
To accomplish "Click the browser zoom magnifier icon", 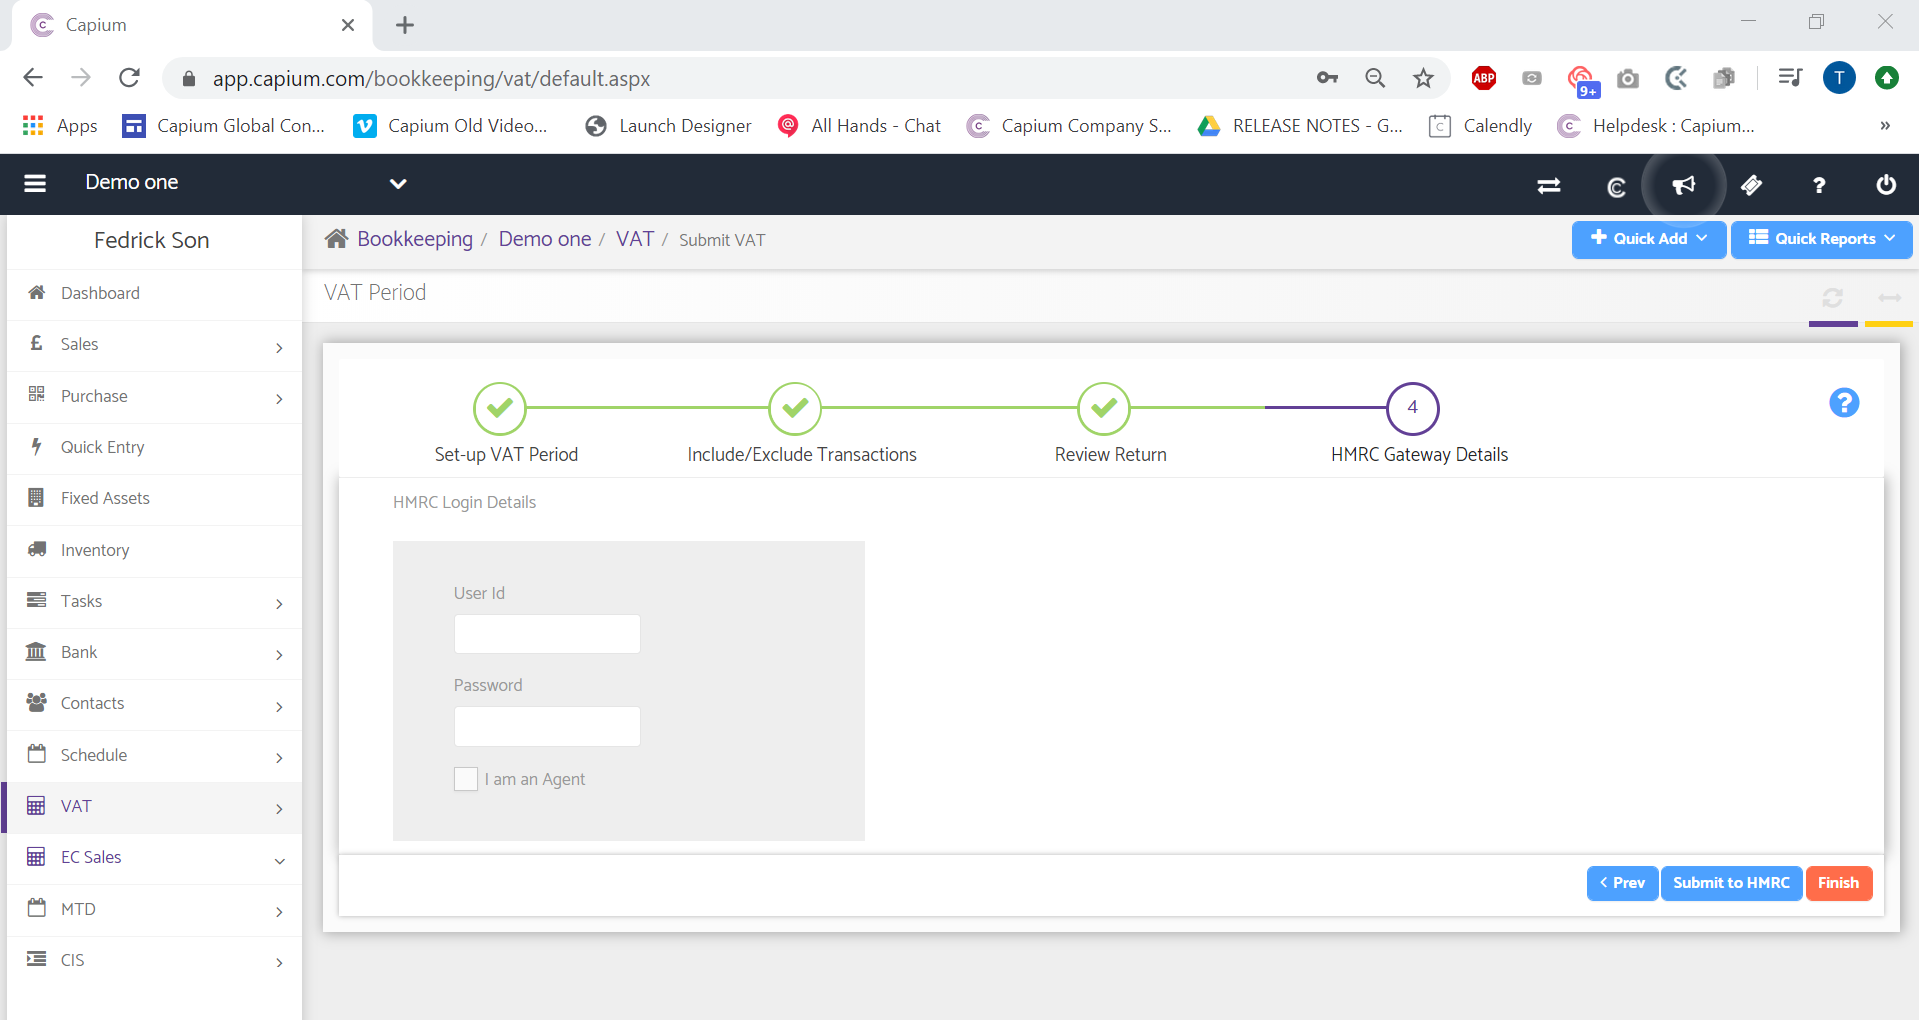I will pyautogui.click(x=1375, y=78).
